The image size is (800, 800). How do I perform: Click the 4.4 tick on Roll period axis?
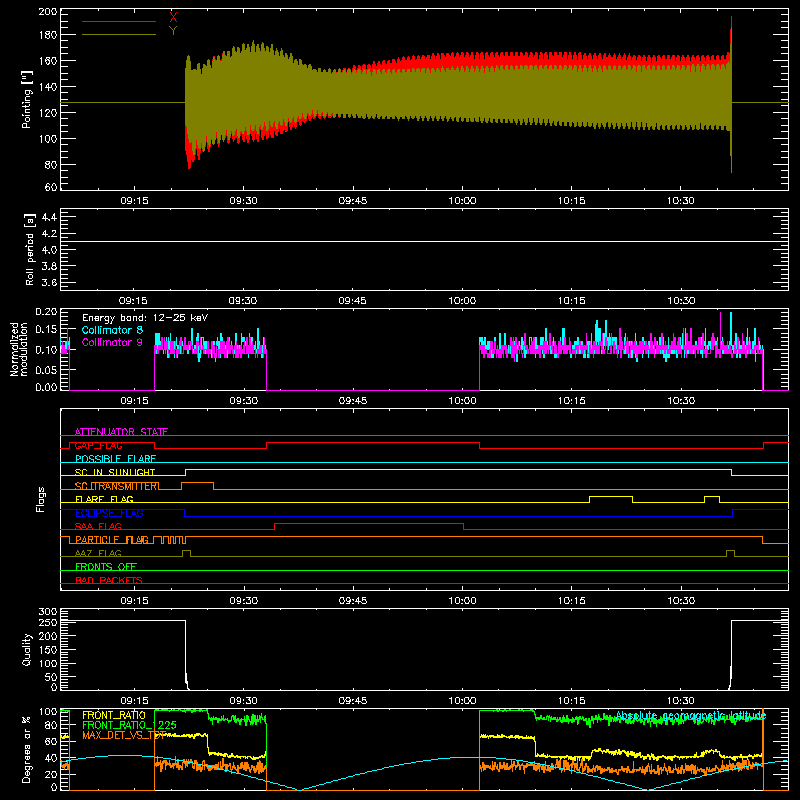point(49,217)
